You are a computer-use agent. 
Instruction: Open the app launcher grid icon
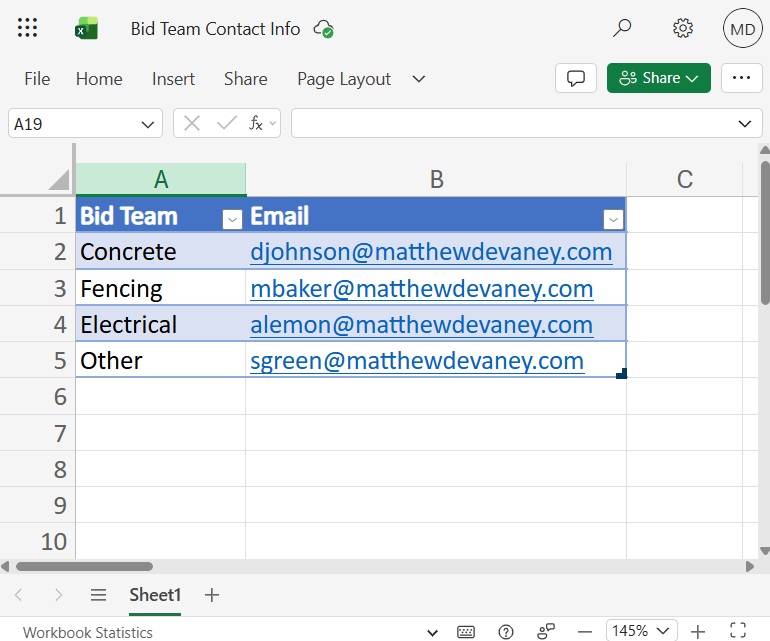(x=28, y=29)
